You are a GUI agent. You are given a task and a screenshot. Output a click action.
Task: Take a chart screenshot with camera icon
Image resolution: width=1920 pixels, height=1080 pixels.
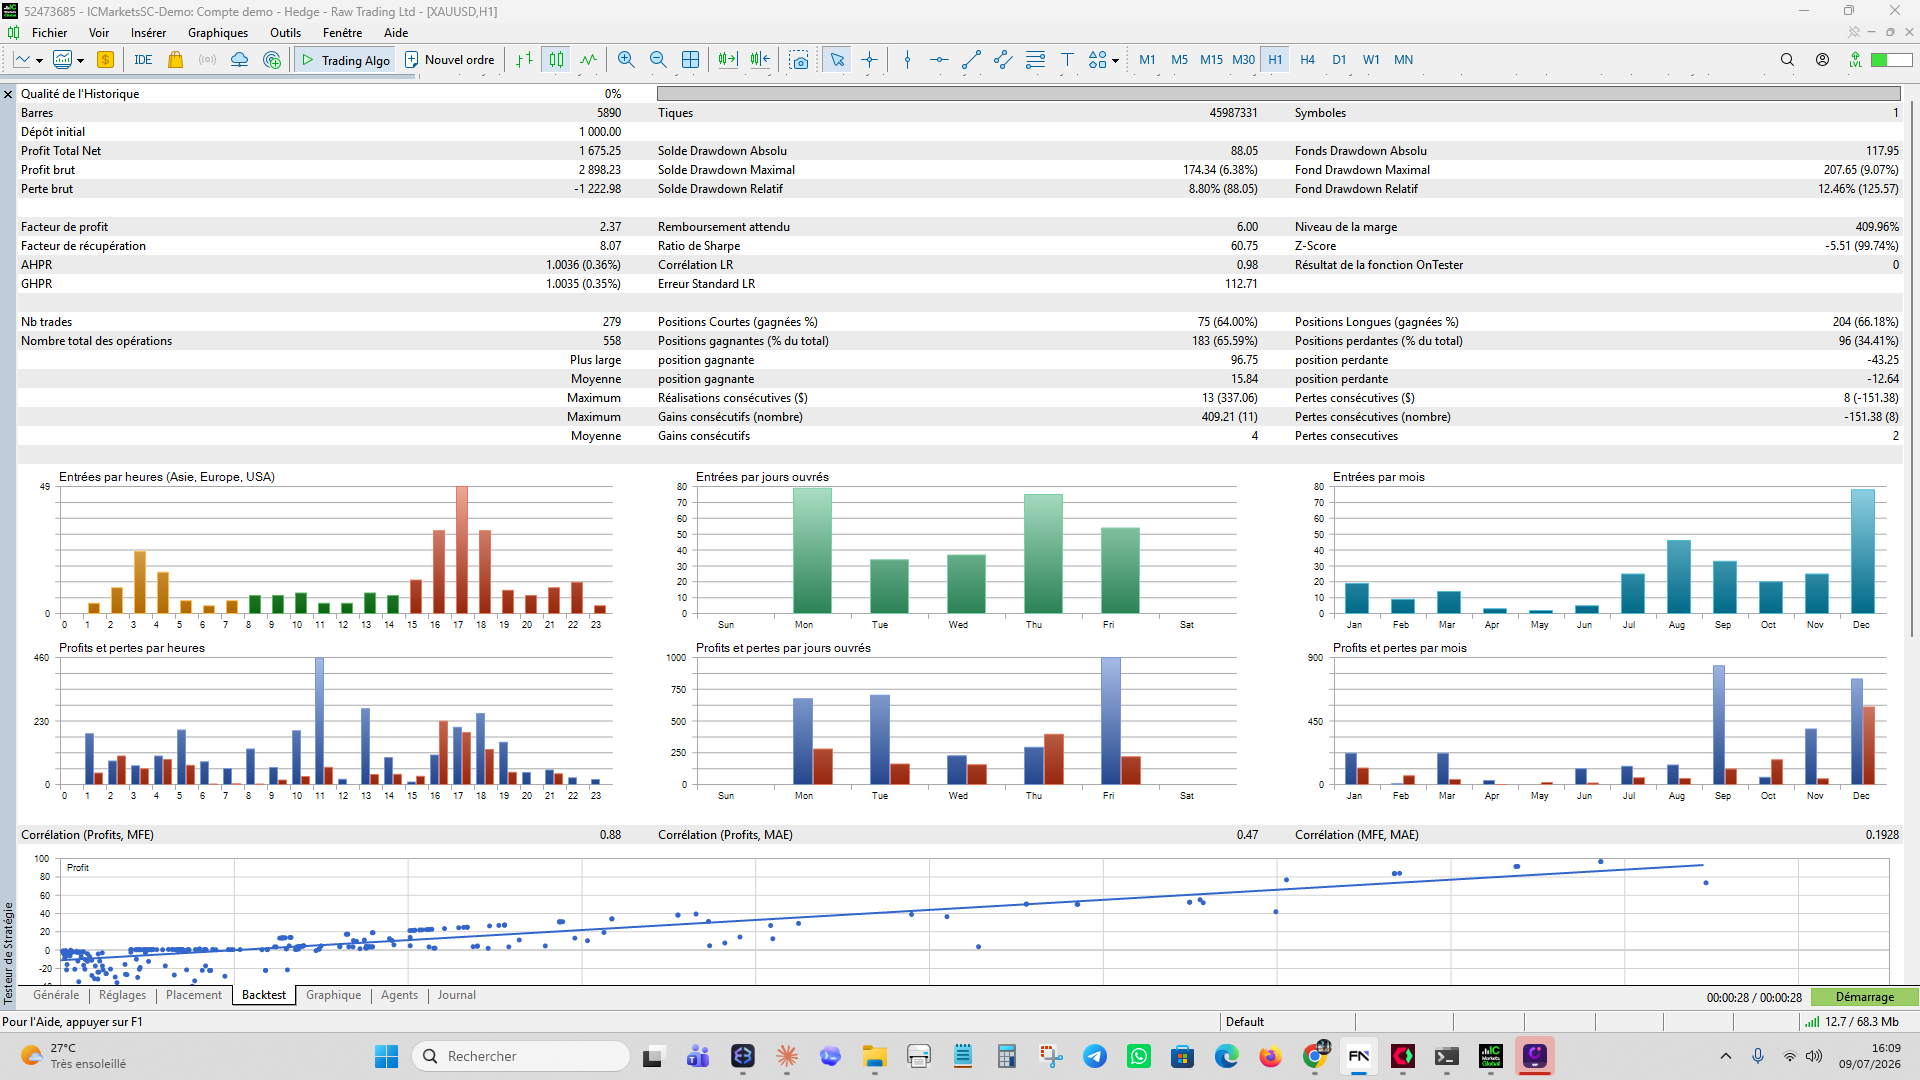[x=799, y=60]
